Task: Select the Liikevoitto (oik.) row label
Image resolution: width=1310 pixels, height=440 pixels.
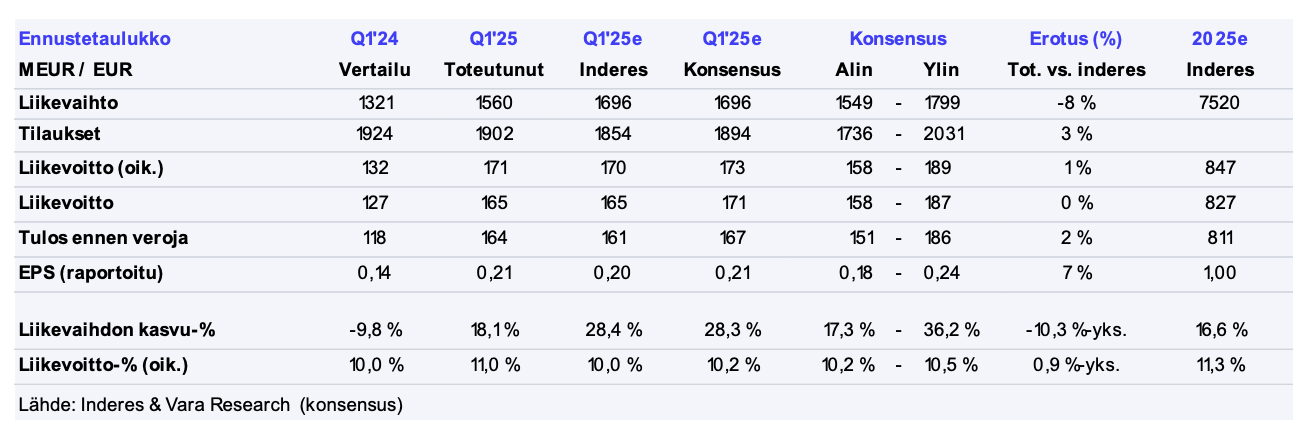Action: pyautogui.click(x=91, y=168)
